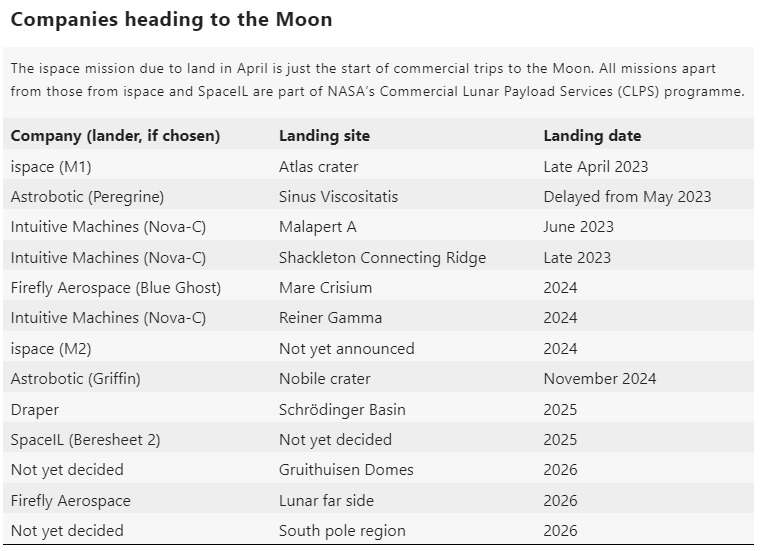Select the Mare Crisium landing site
The width and height of the screenshot is (761, 551).
click(325, 288)
